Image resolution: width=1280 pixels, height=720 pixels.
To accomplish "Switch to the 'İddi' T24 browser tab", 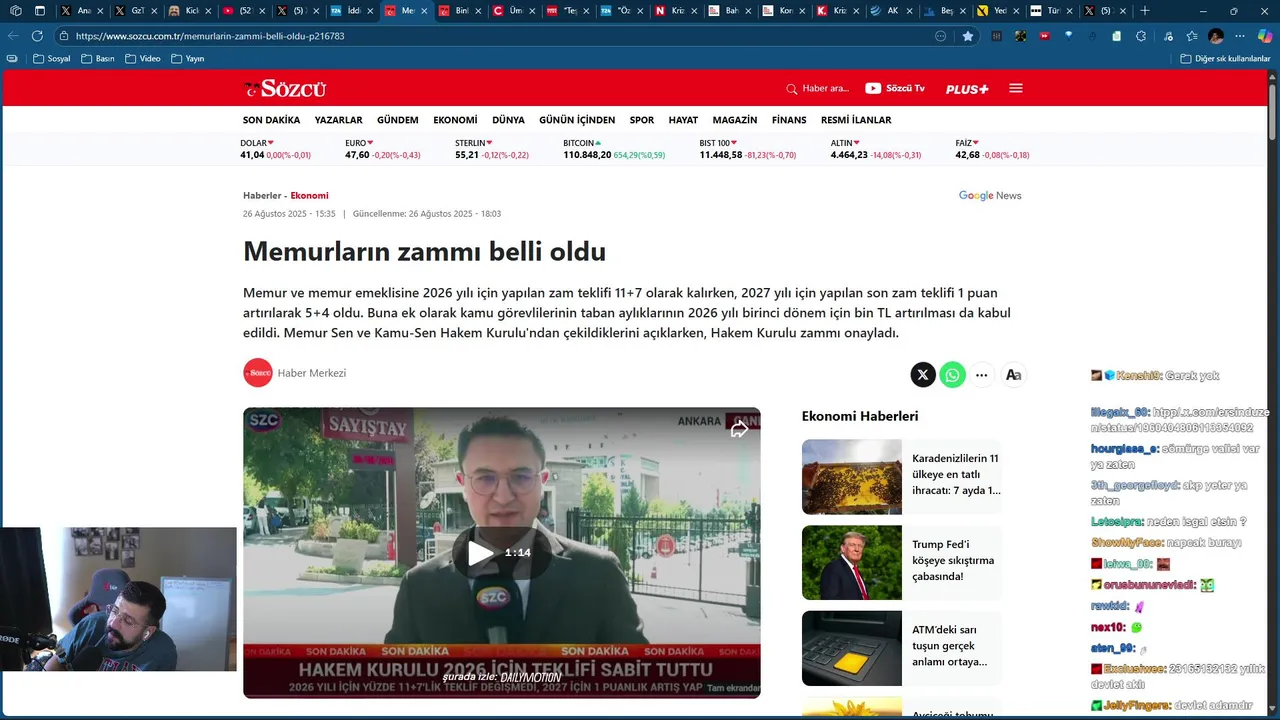I will 351,11.
